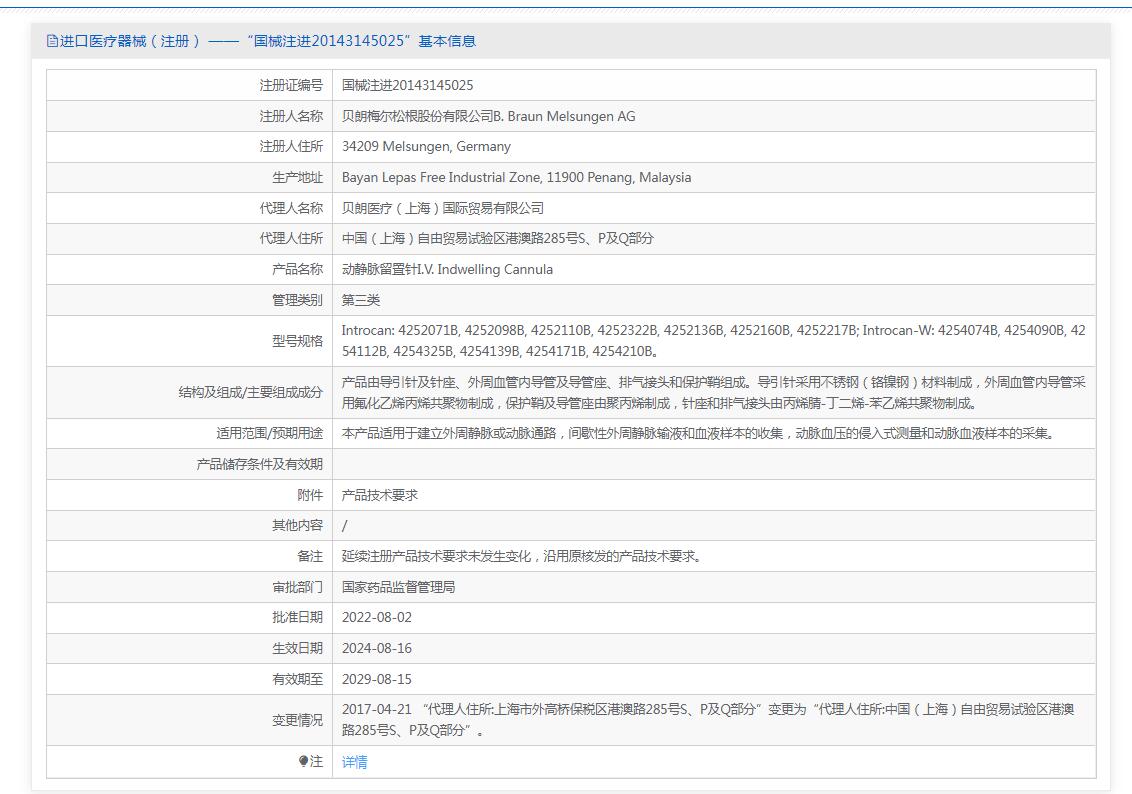This screenshot has width=1132, height=794.
Task: Click the 产品技术要求 attachment entry
Action: (x=380, y=495)
